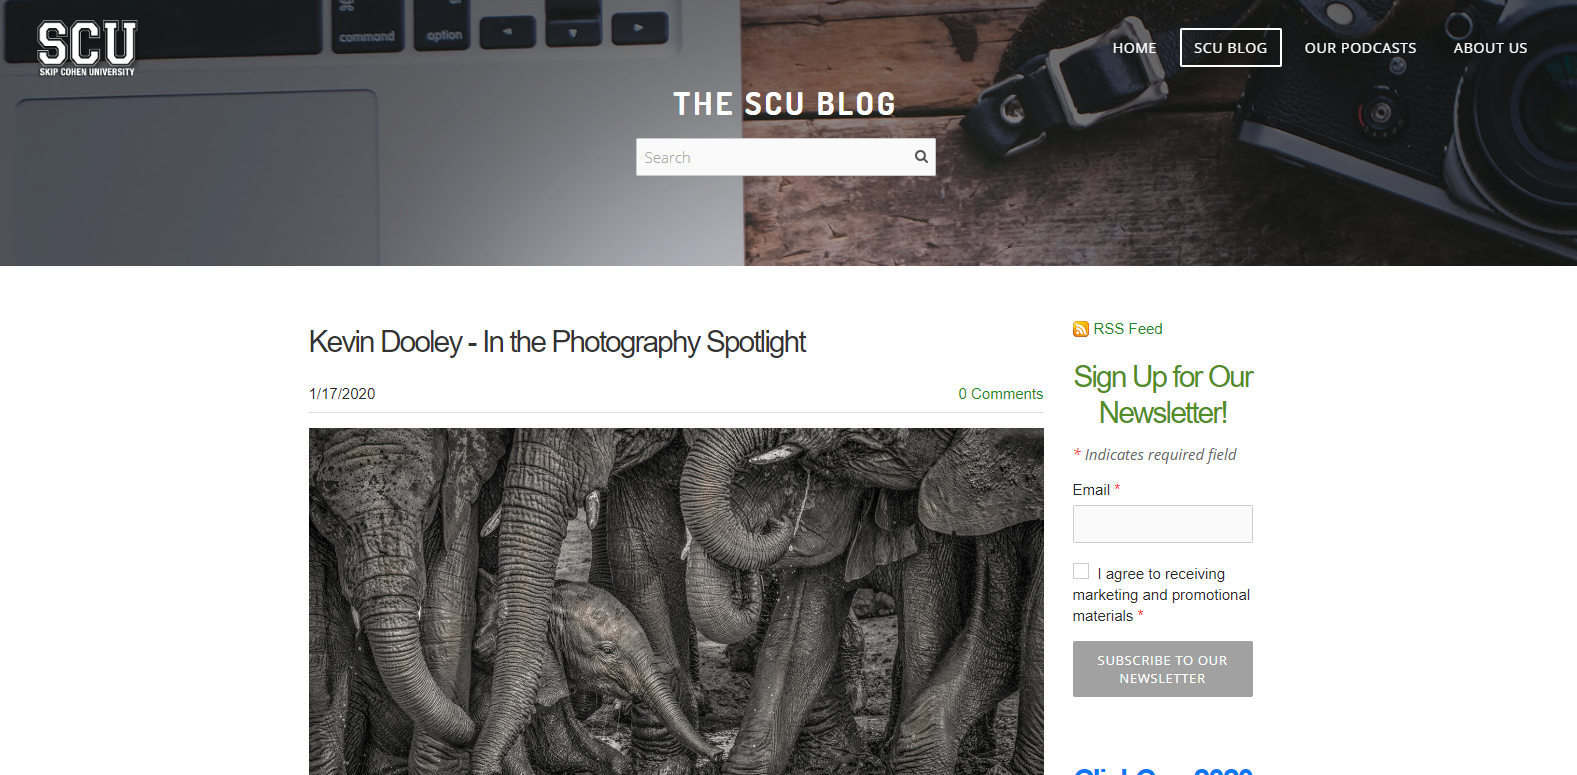The height and width of the screenshot is (775, 1577).
Task: Open Kevin Dooley Photography Spotlight post title
Action: [x=557, y=342]
